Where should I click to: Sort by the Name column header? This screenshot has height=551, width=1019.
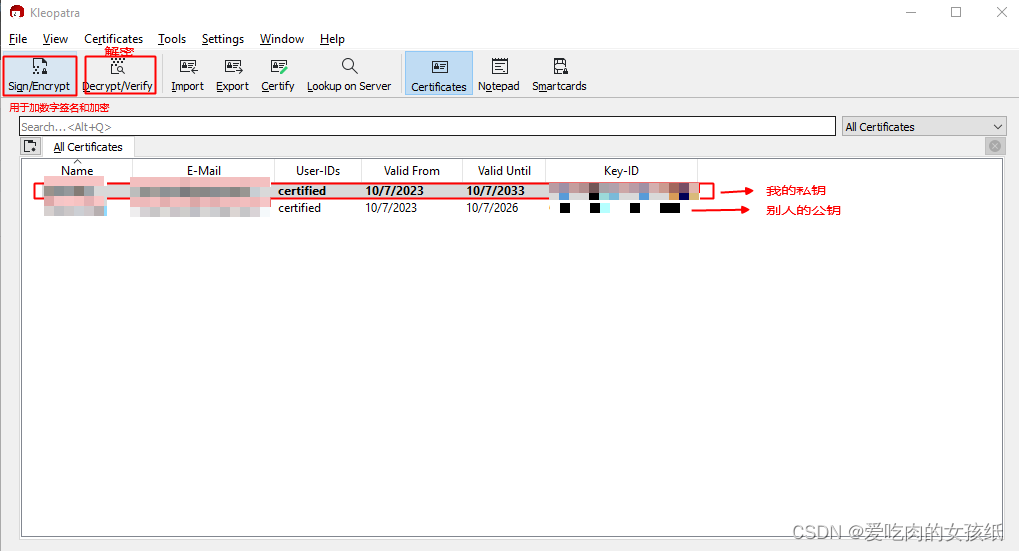point(77,170)
